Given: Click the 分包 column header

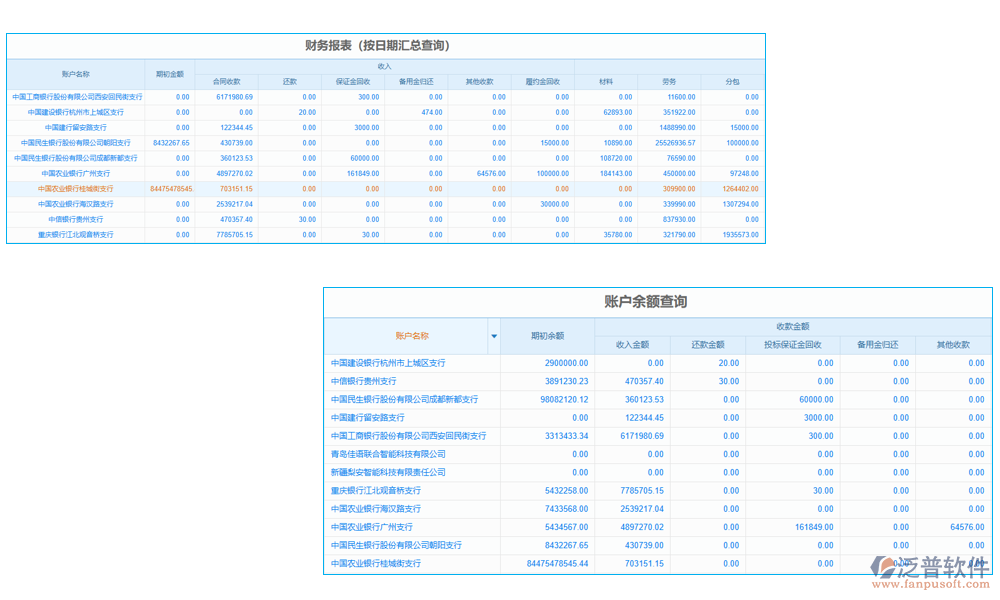Looking at the screenshot, I should (731, 82).
